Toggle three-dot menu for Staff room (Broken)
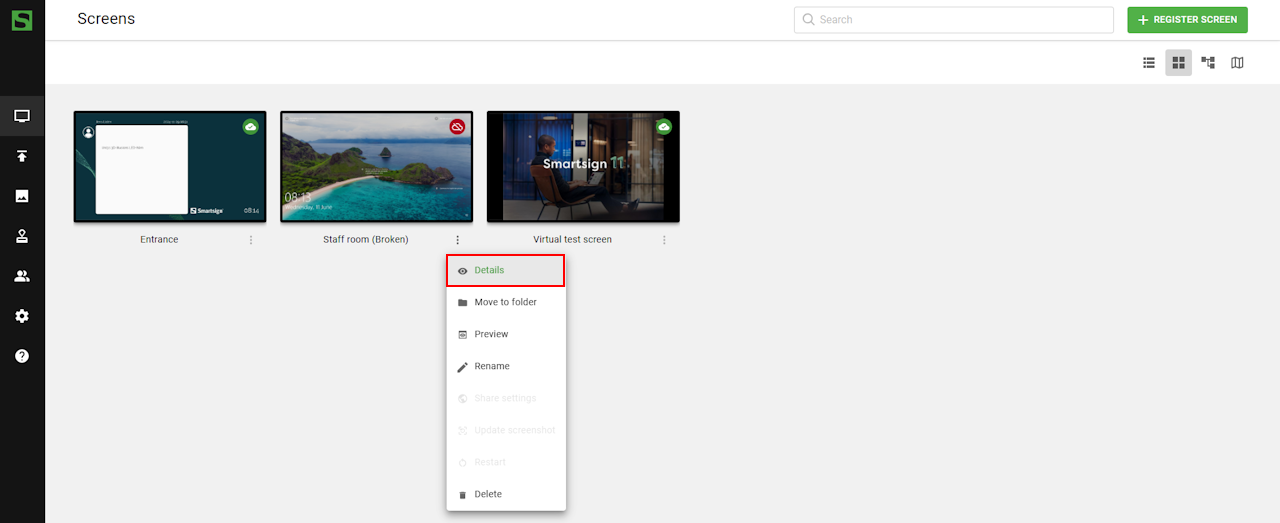Screen dimensions: 1280x523 pos(457,240)
